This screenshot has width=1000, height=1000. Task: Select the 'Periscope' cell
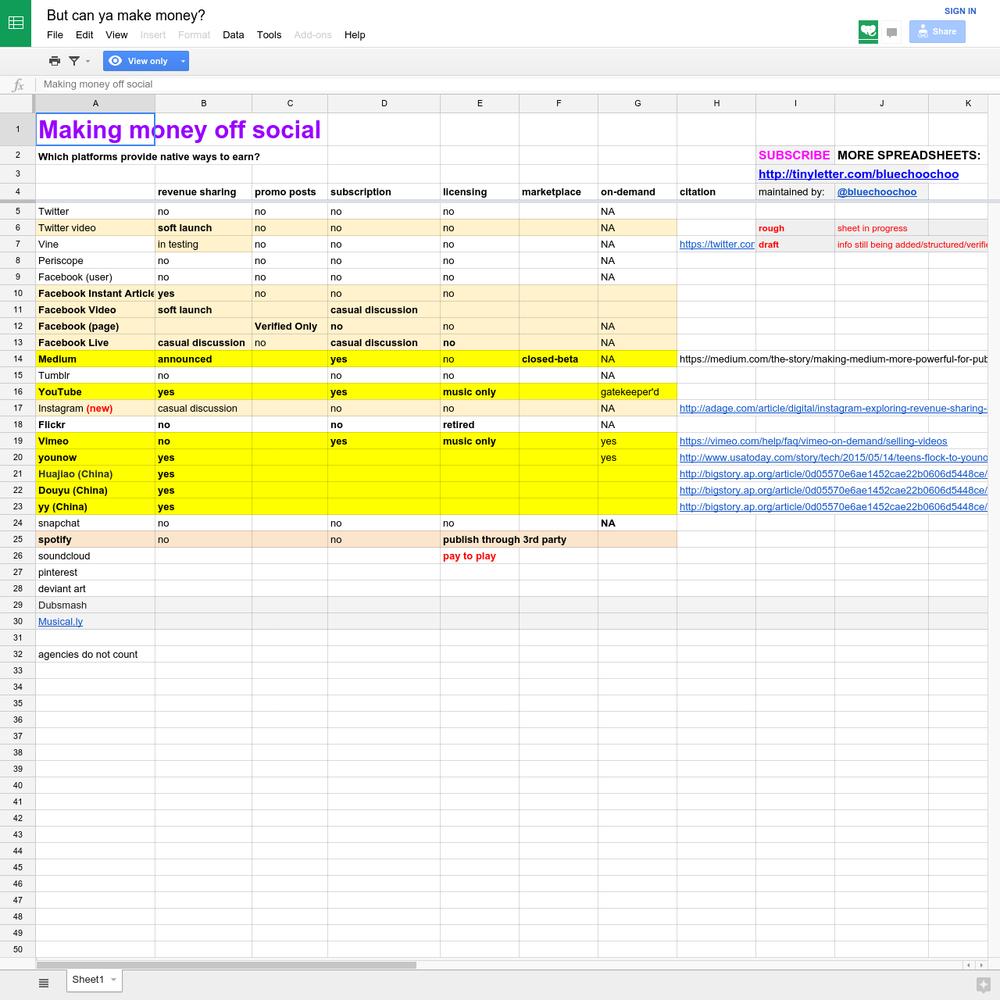(x=95, y=261)
